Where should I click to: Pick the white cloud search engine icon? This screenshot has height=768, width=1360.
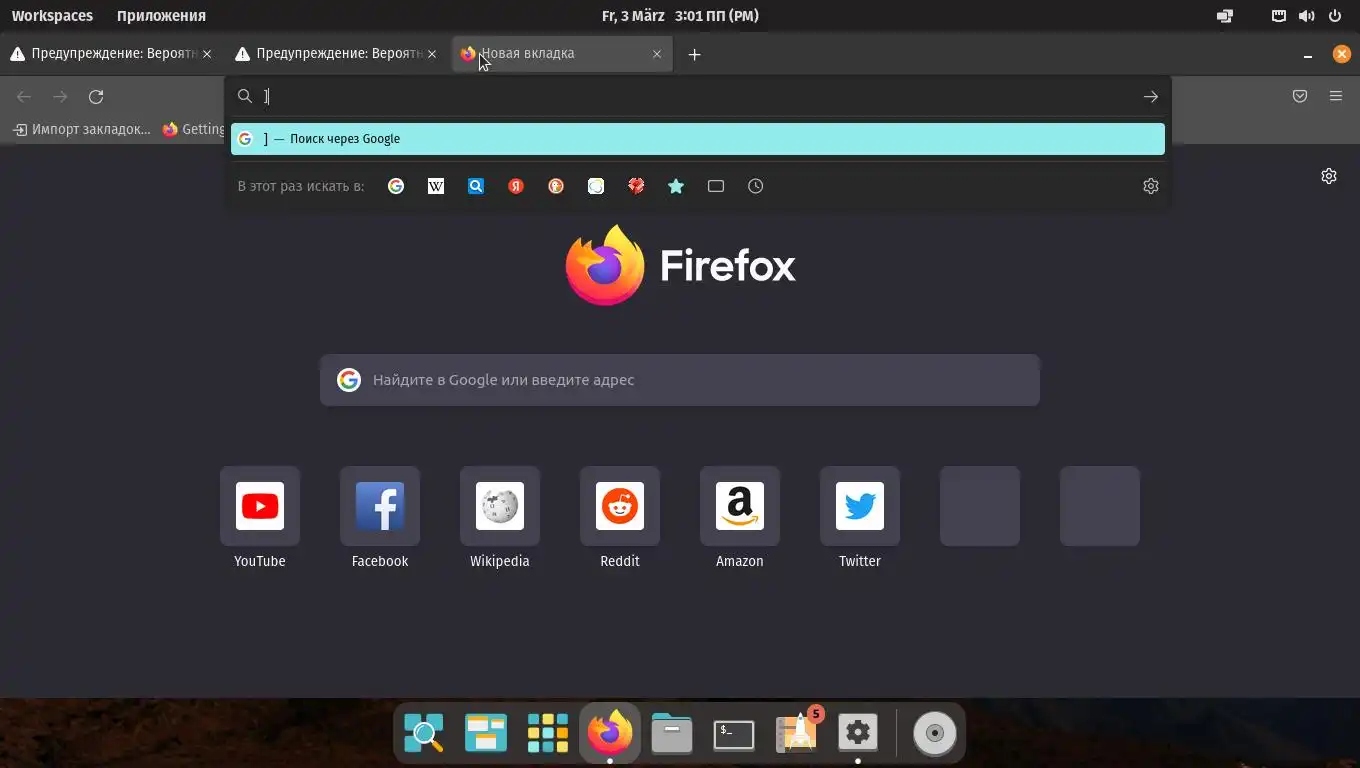tap(596, 186)
